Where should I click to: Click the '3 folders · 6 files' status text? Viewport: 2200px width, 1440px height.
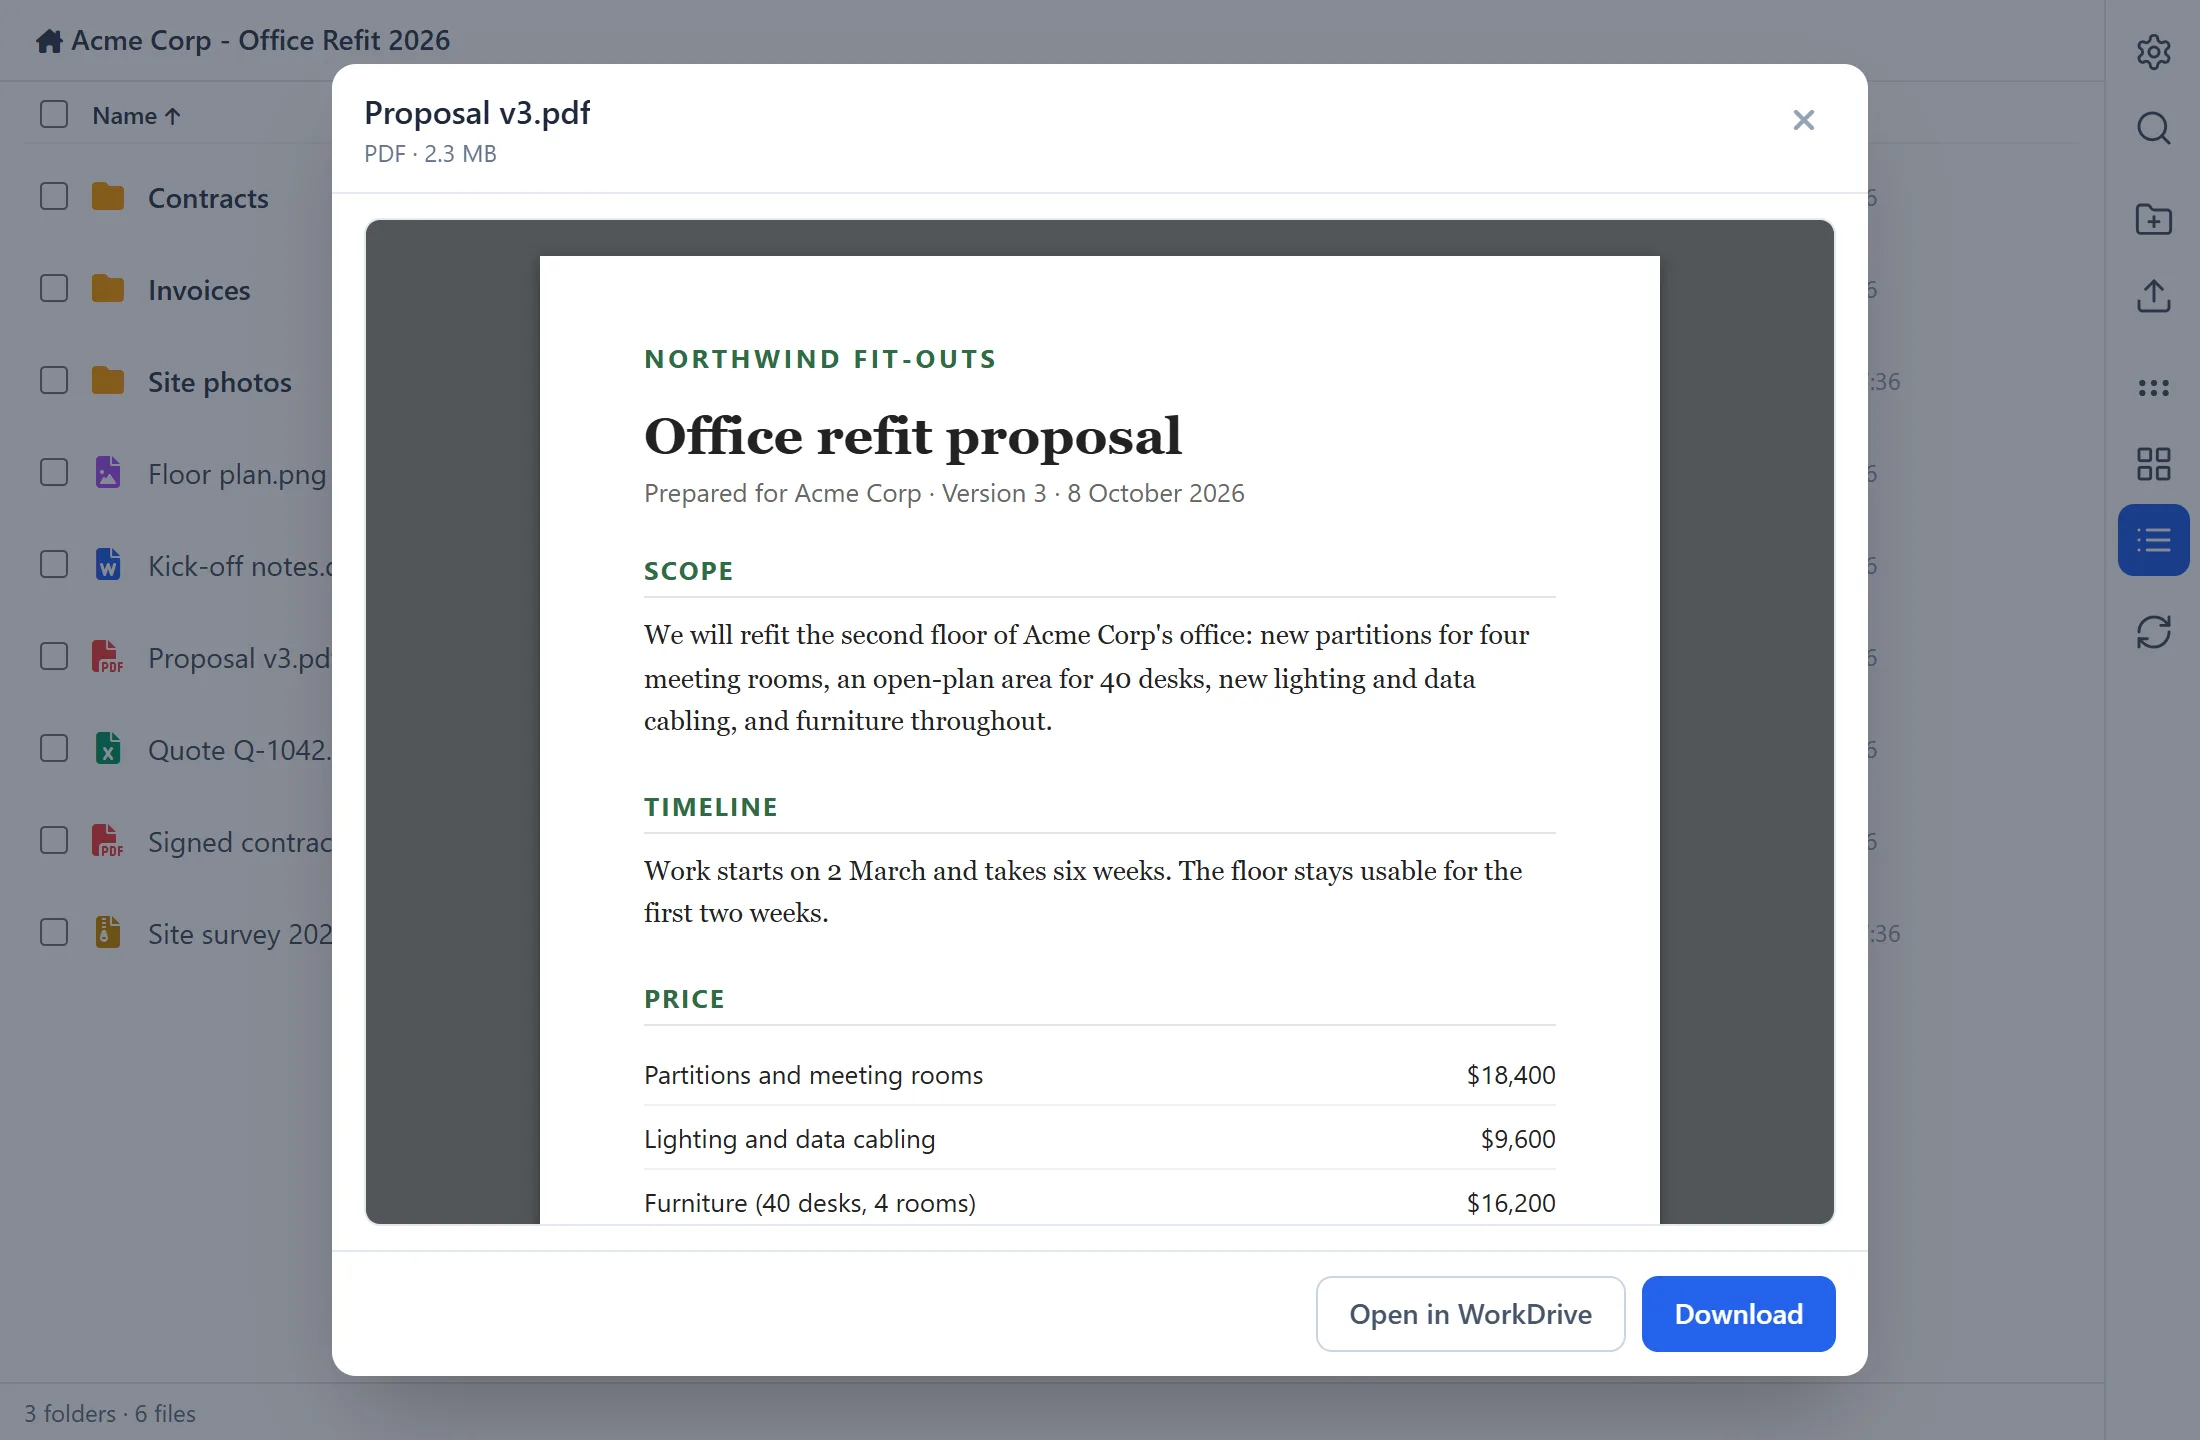tap(110, 1413)
